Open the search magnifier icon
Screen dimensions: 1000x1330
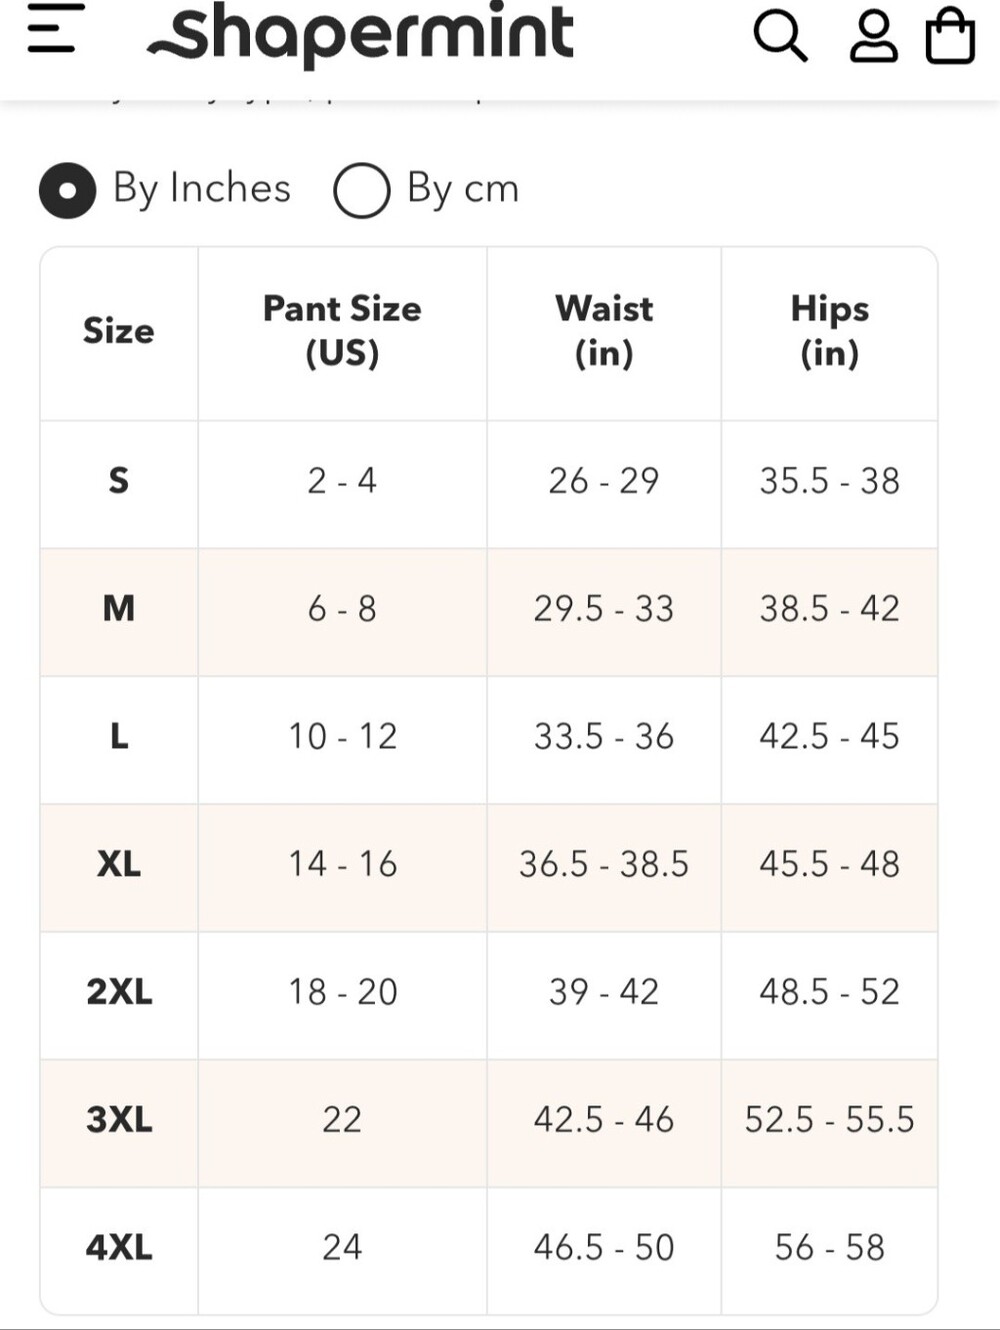(780, 37)
